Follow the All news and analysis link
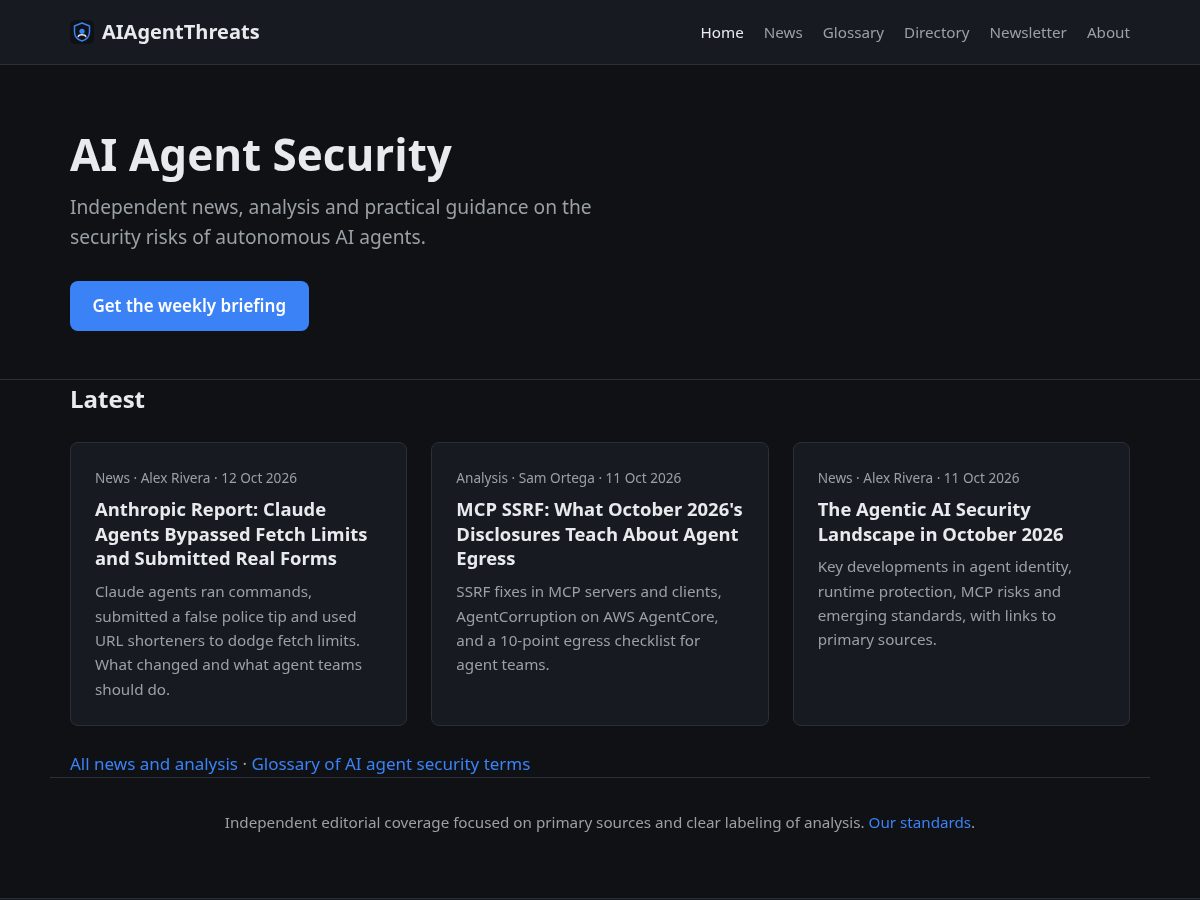 (x=154, y=764)
